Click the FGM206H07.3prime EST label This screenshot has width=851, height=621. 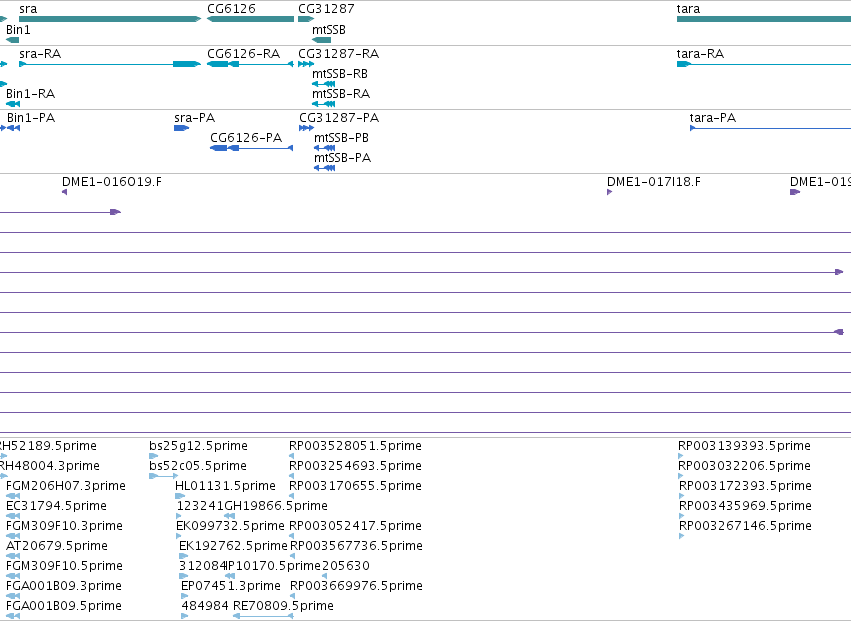[66, 486]
